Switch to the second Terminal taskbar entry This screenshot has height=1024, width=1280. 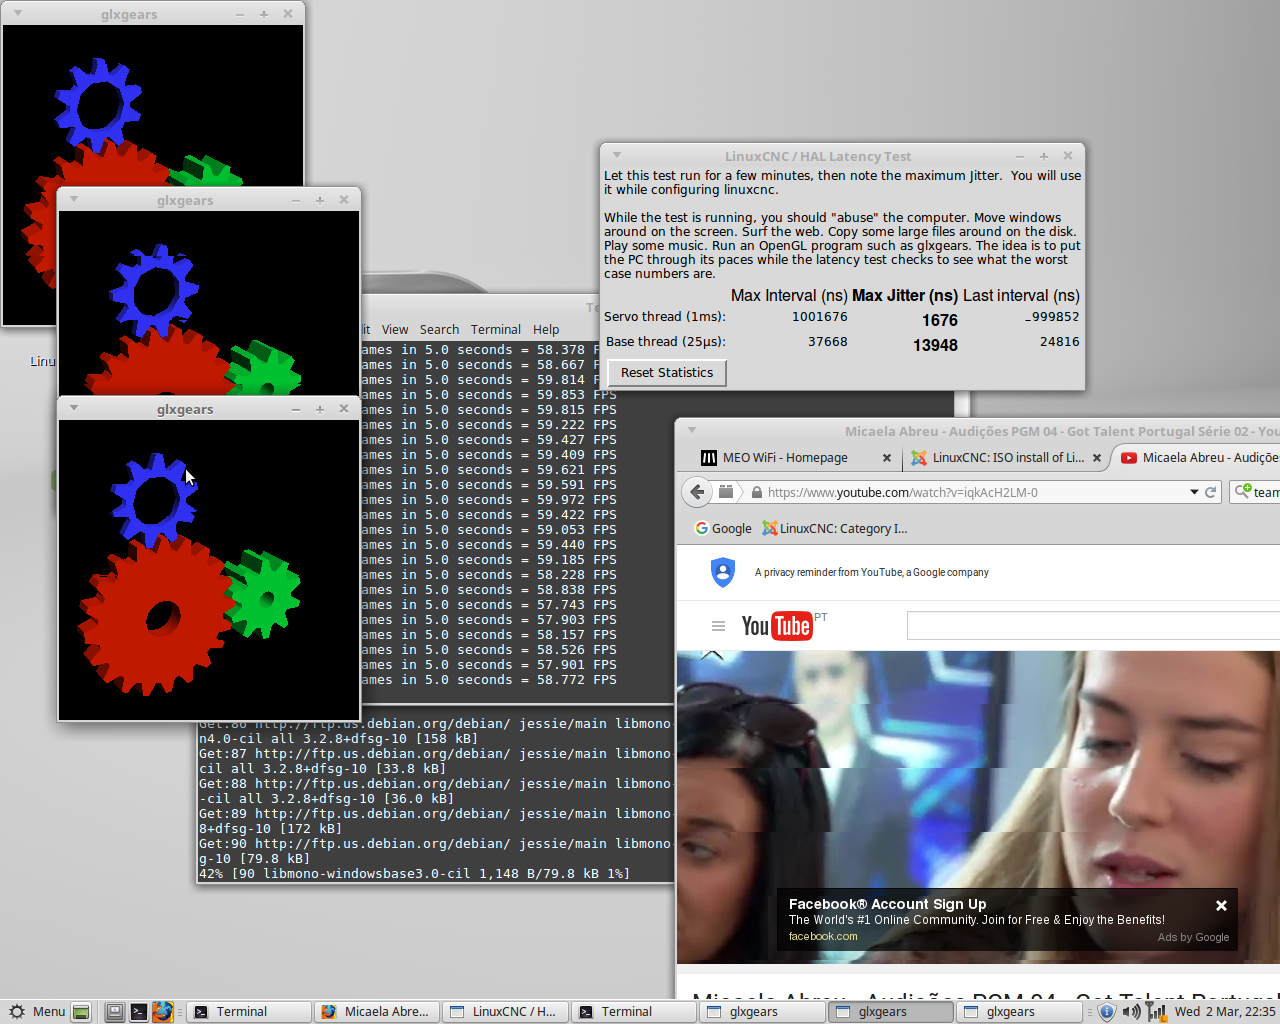point(633,1012)
